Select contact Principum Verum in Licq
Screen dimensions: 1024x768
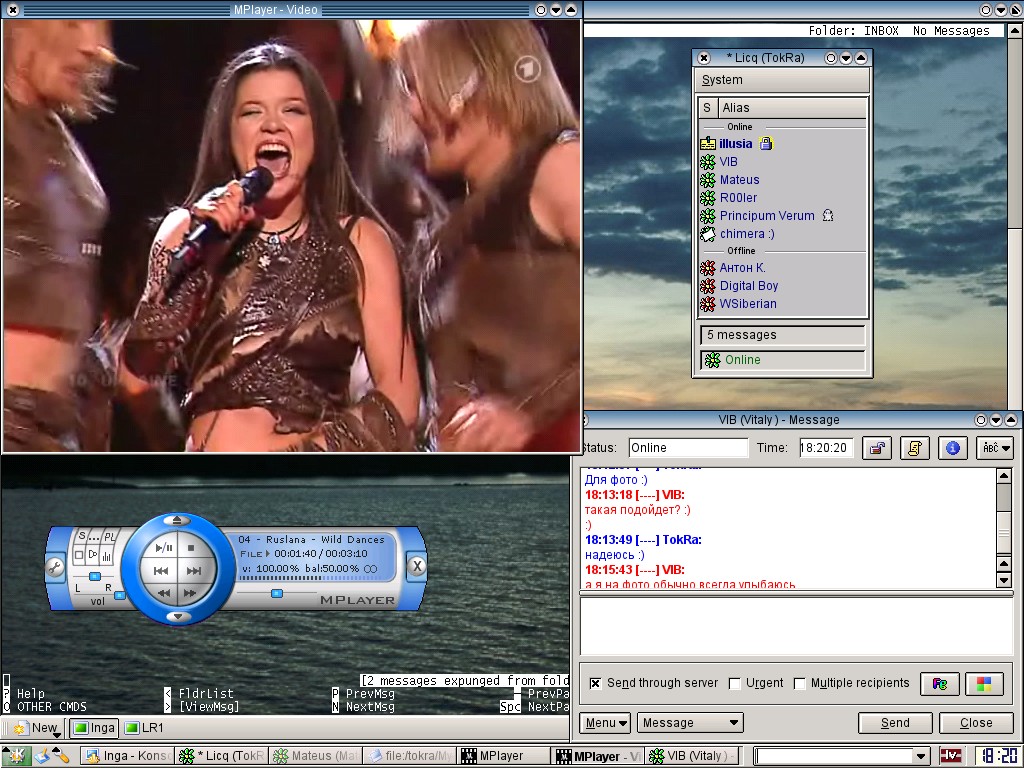point(782,216)
